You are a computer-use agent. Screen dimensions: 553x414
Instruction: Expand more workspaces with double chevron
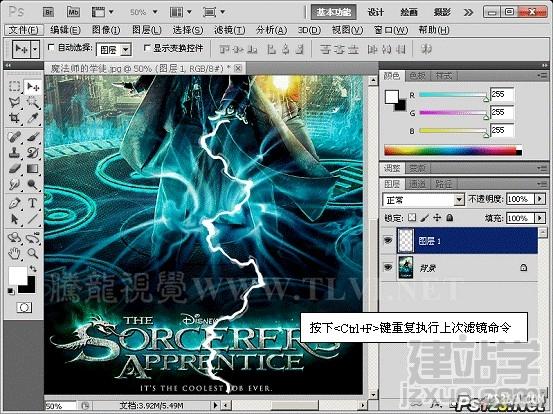click(x=468, y=13)
